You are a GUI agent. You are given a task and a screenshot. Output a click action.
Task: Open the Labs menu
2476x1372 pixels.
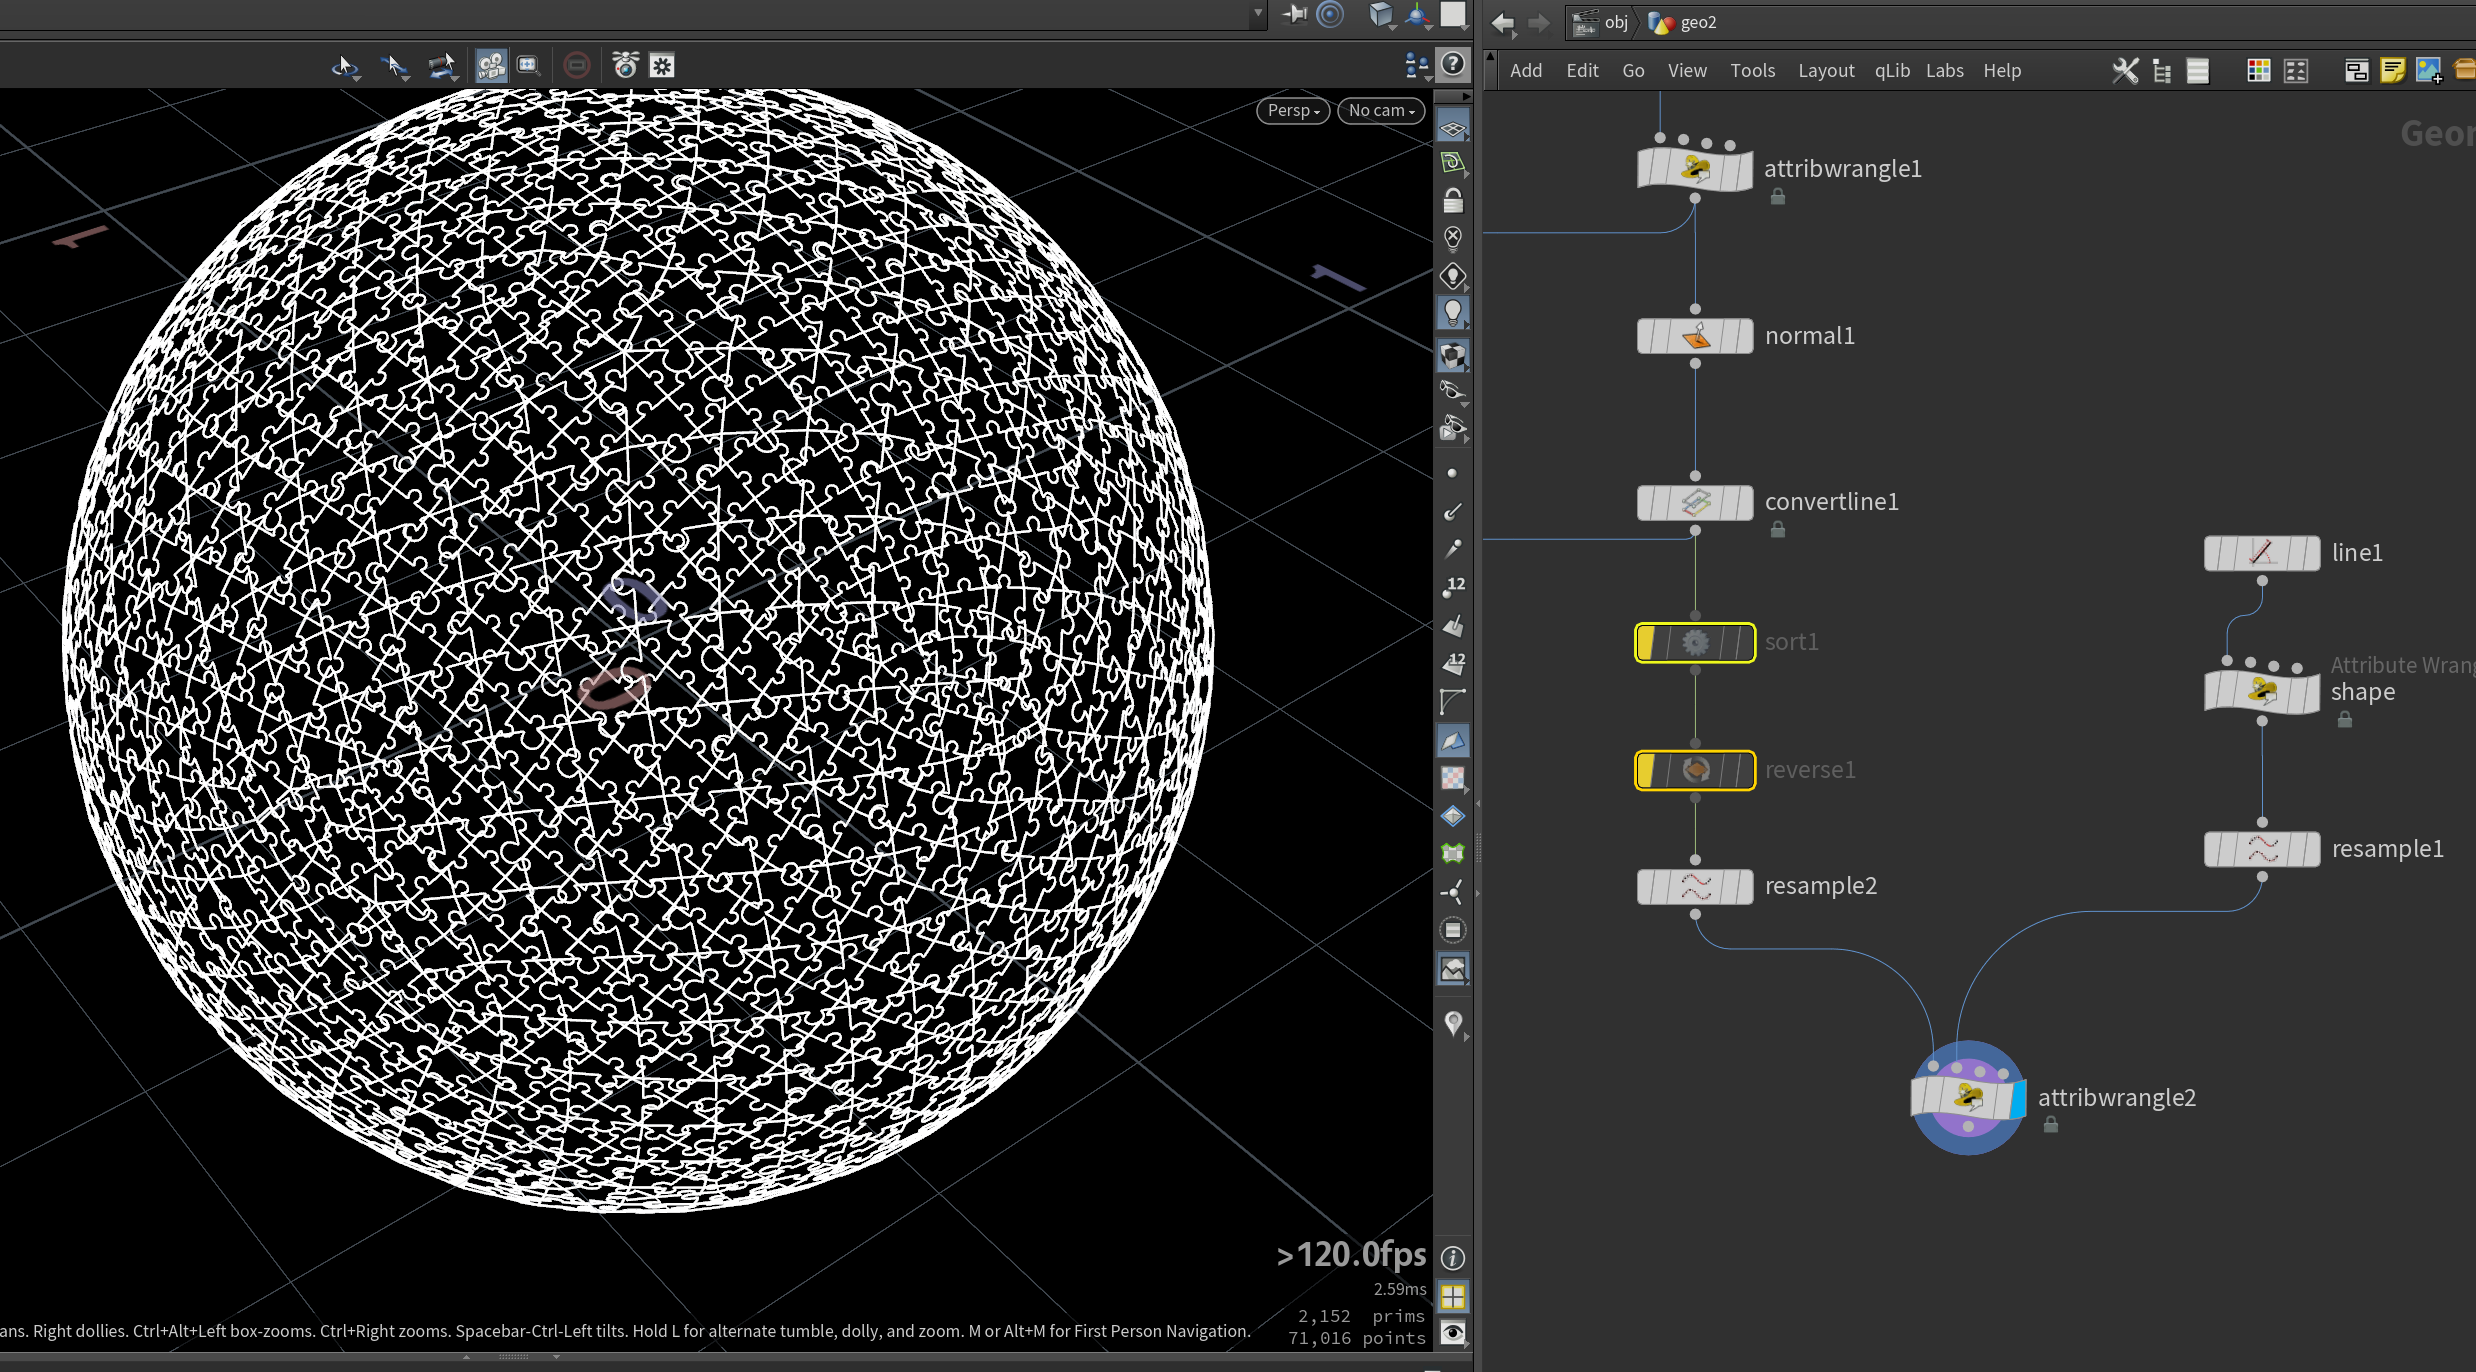point(1945,70)
